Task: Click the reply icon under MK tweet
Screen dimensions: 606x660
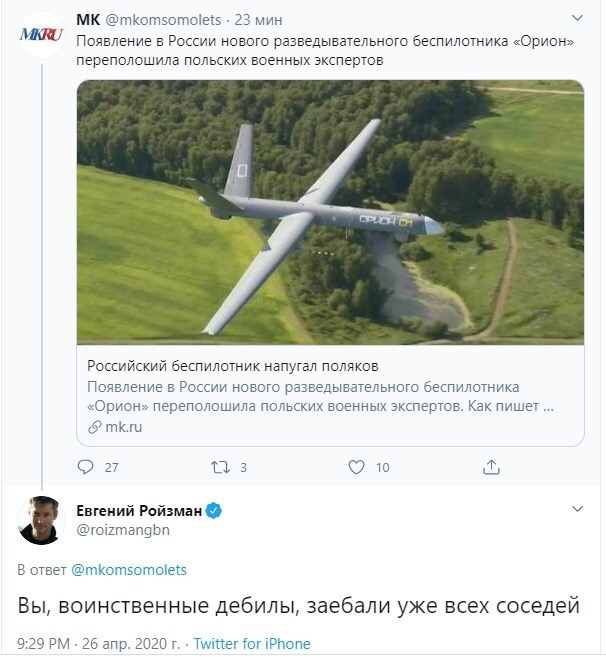Action: 86,467
